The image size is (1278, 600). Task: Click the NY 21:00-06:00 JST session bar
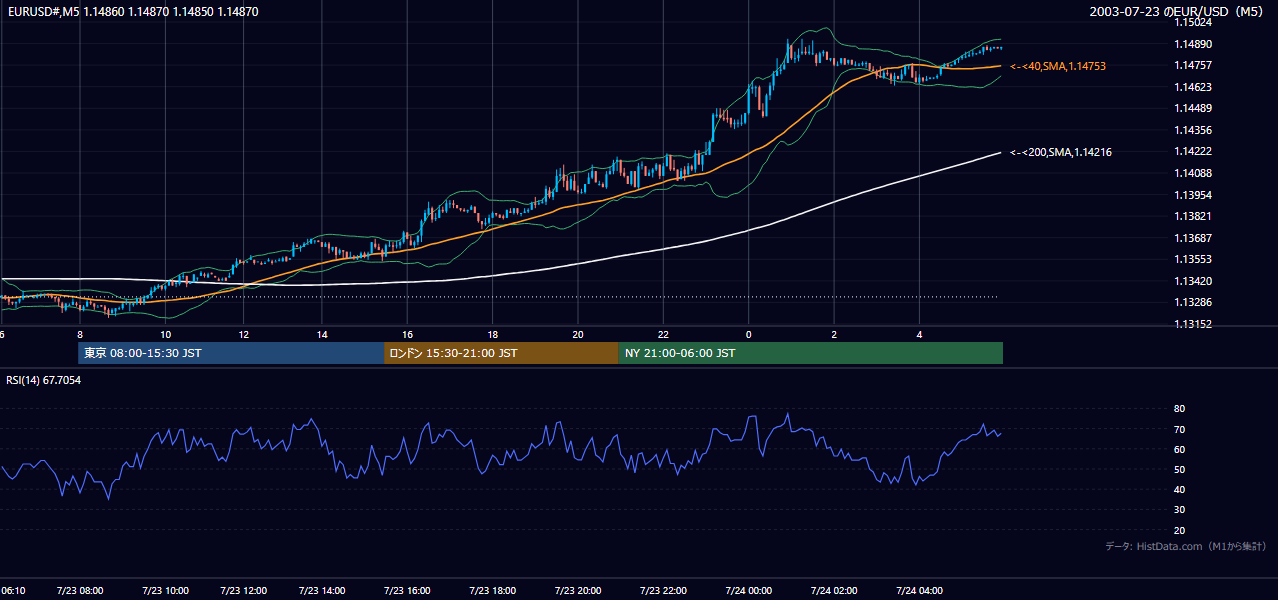[811, 353]
